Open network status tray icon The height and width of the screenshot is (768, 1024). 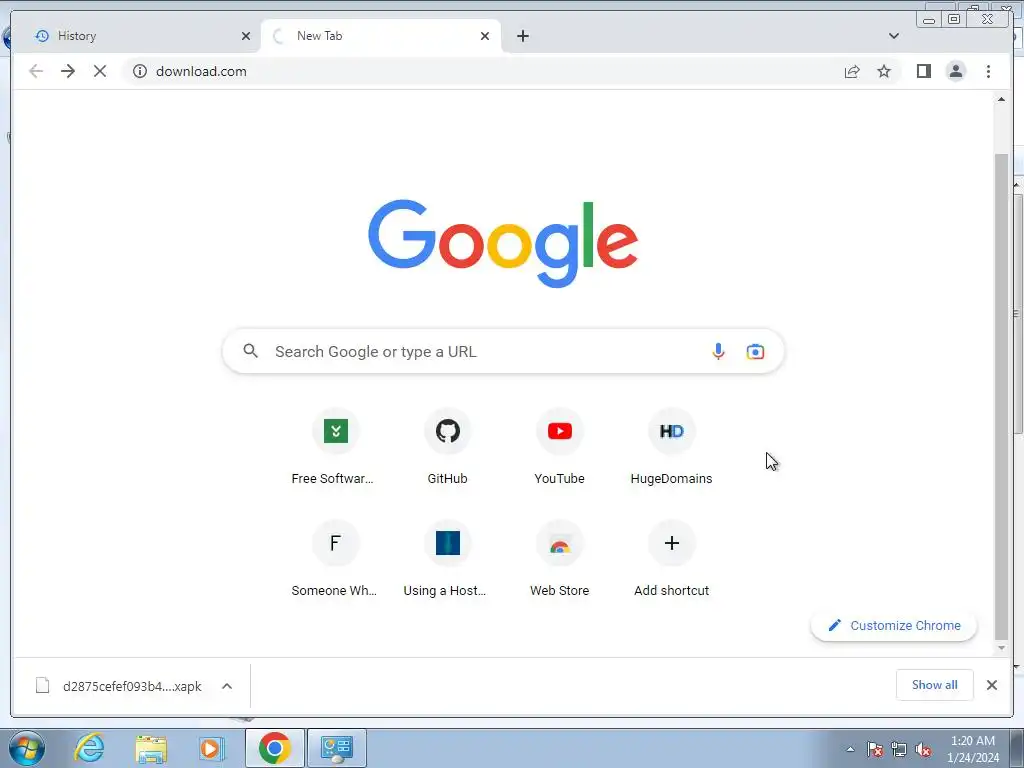[x=899, y=749]
